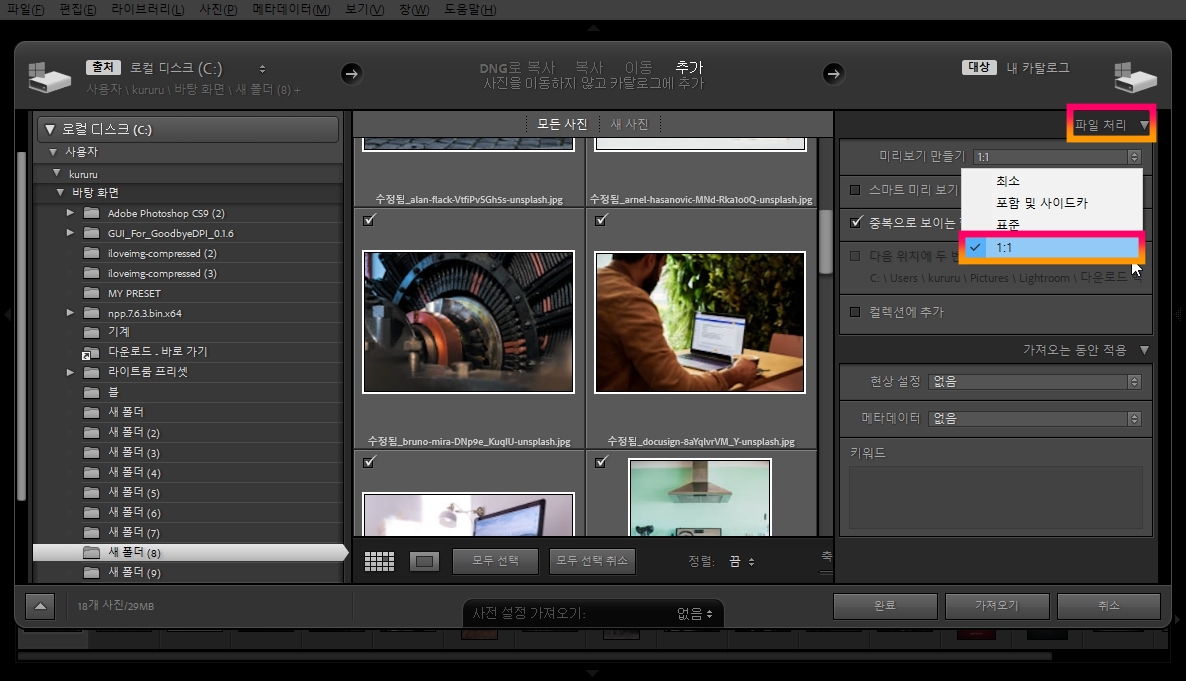This screenshot has width=1186, height=681.
Task: Click the source disk drive icon
Action: coord(49,77)
